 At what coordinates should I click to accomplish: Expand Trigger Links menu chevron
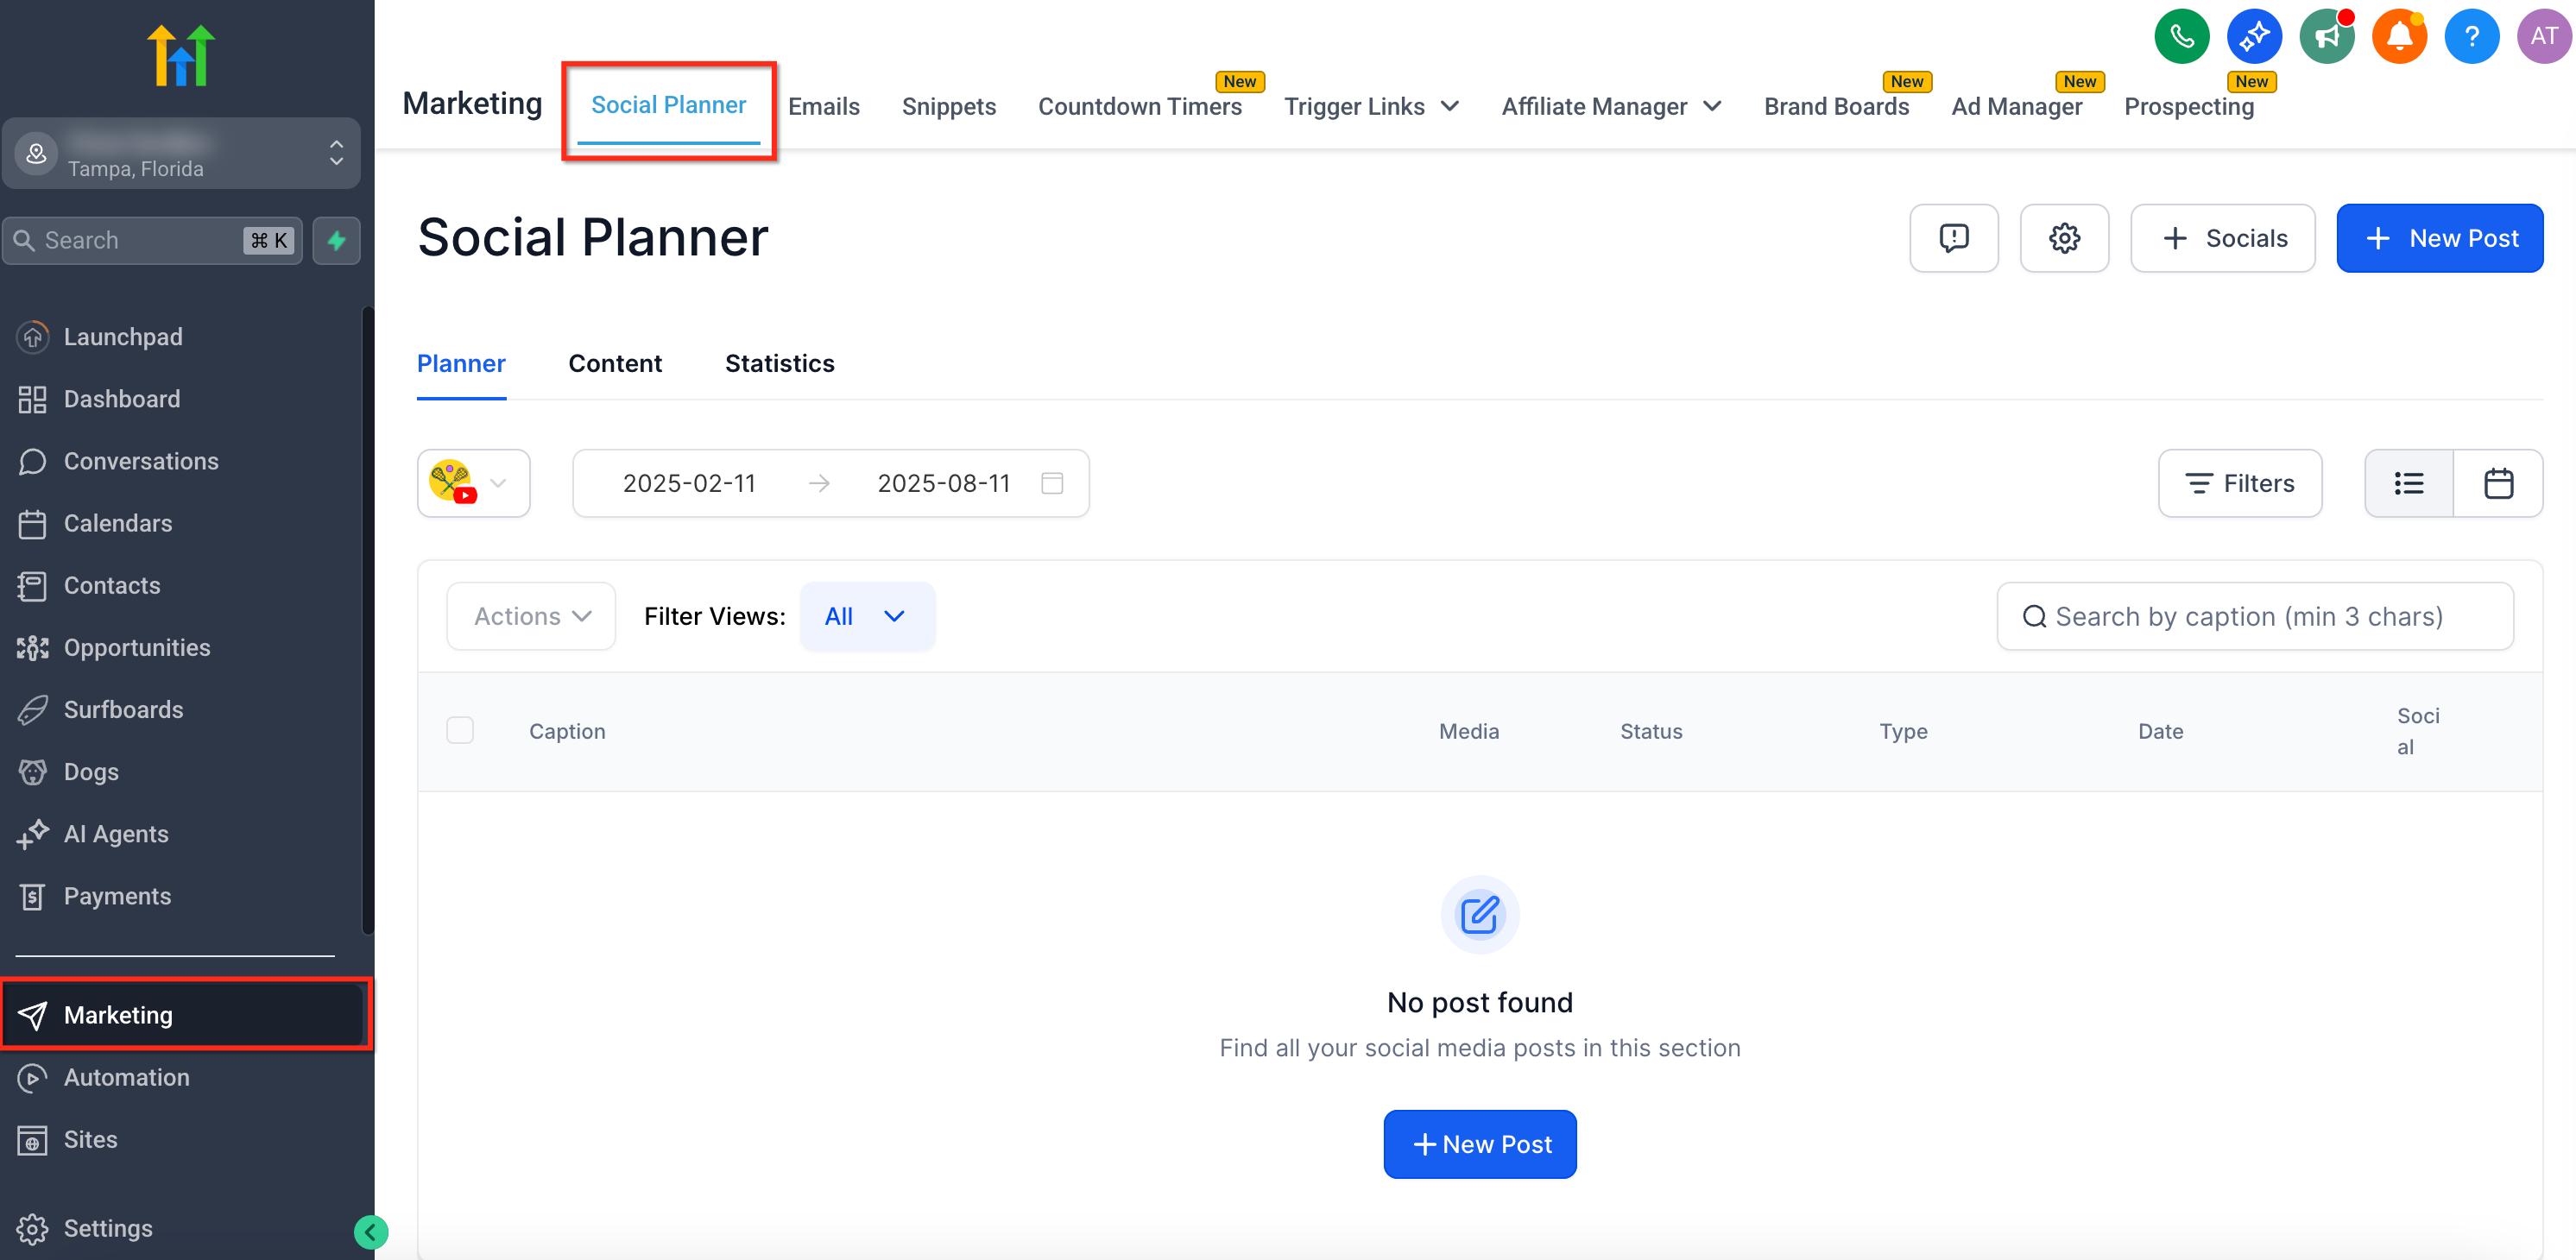1449,106
